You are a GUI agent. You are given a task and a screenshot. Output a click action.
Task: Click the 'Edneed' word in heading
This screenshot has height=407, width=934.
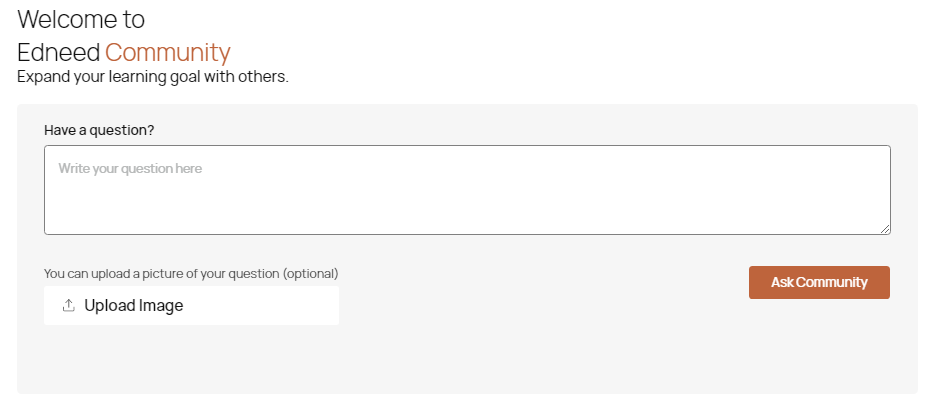click(x=58, y=52)
